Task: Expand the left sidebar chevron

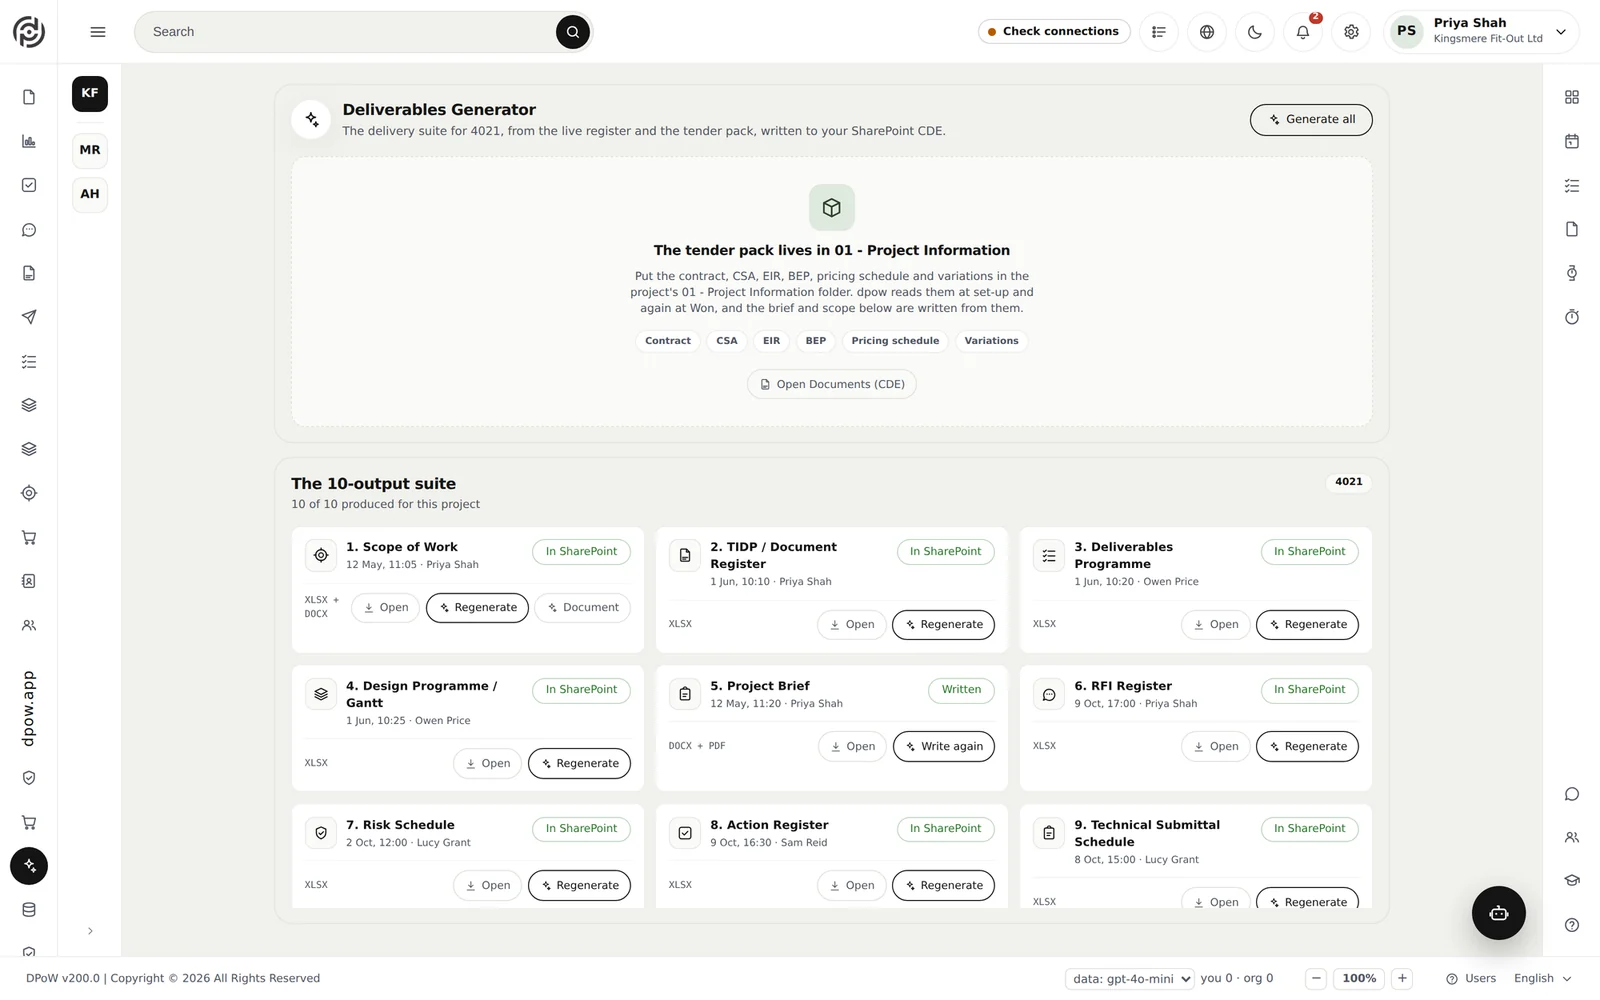Action: pyautogui.click(x=90, y=931)
